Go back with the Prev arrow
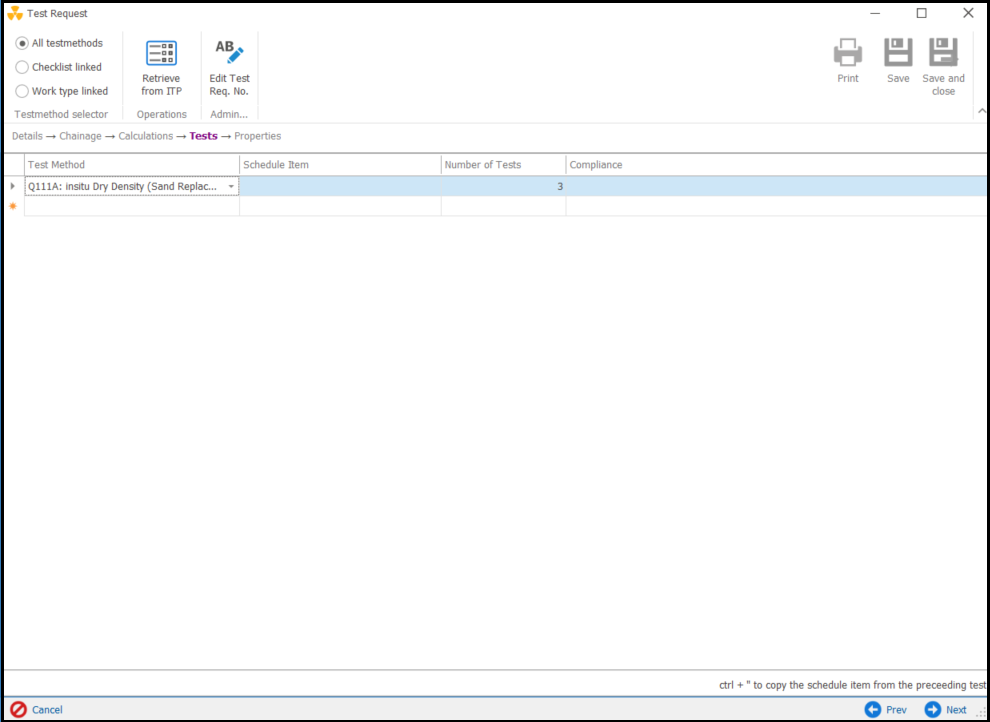The width and height of the screenshot is (990, 722). [873, 709]
